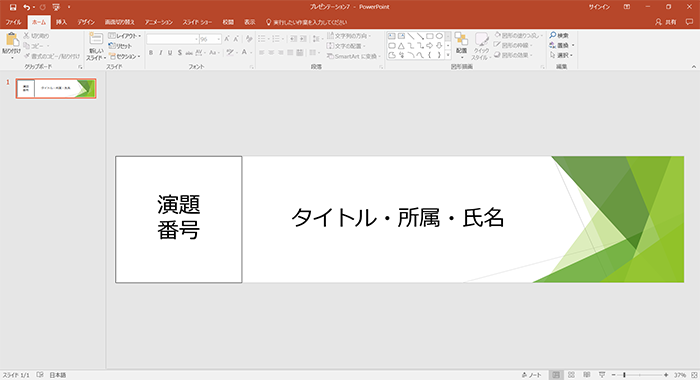Start slide show from beginning in quick access toolbar
700x380 pixels.
point(56,7)
